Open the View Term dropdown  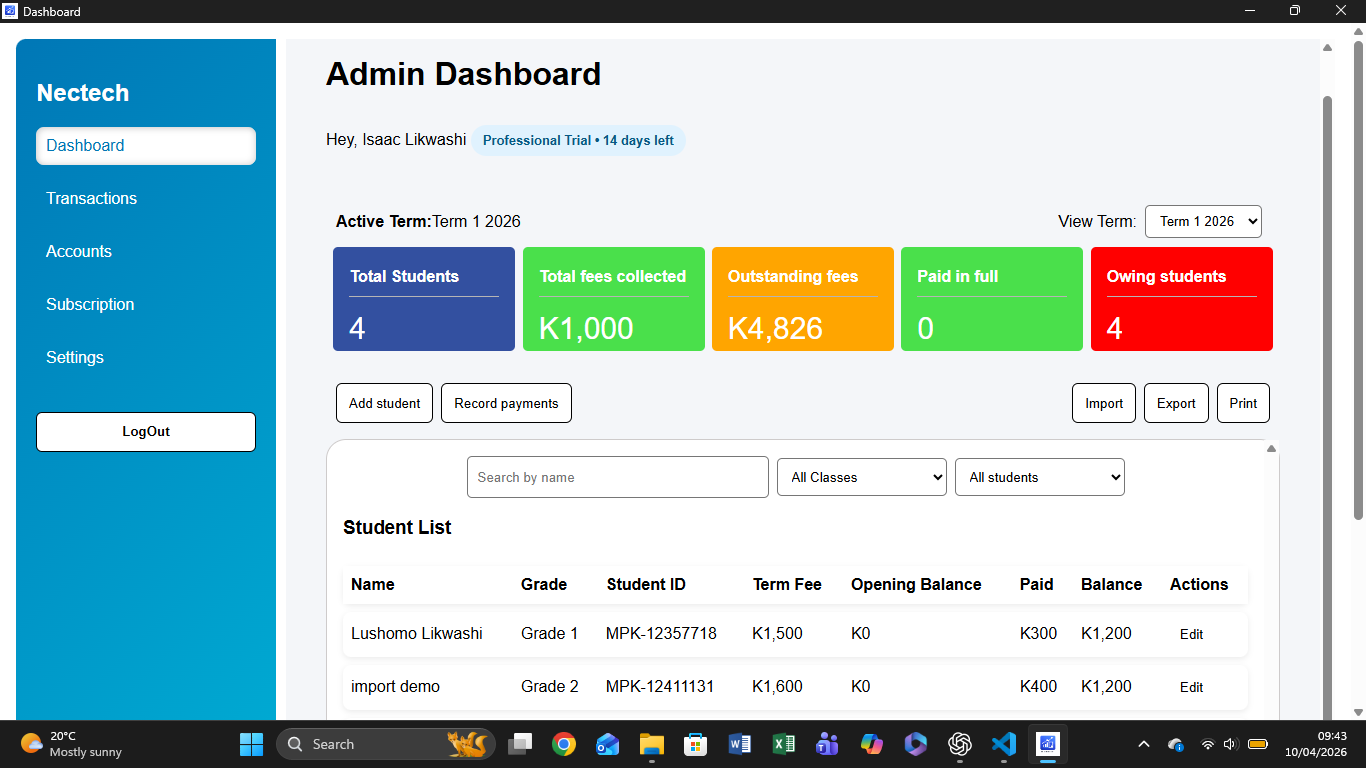1203,221
